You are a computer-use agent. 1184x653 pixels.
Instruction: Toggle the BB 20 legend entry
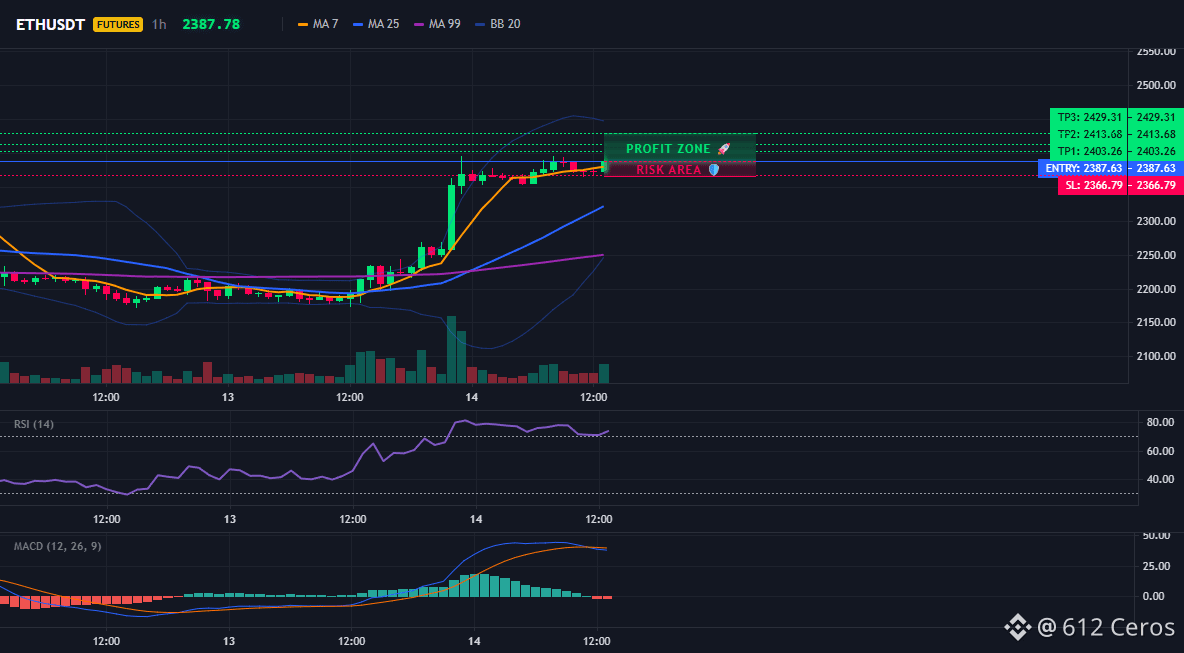coord(498,24)
